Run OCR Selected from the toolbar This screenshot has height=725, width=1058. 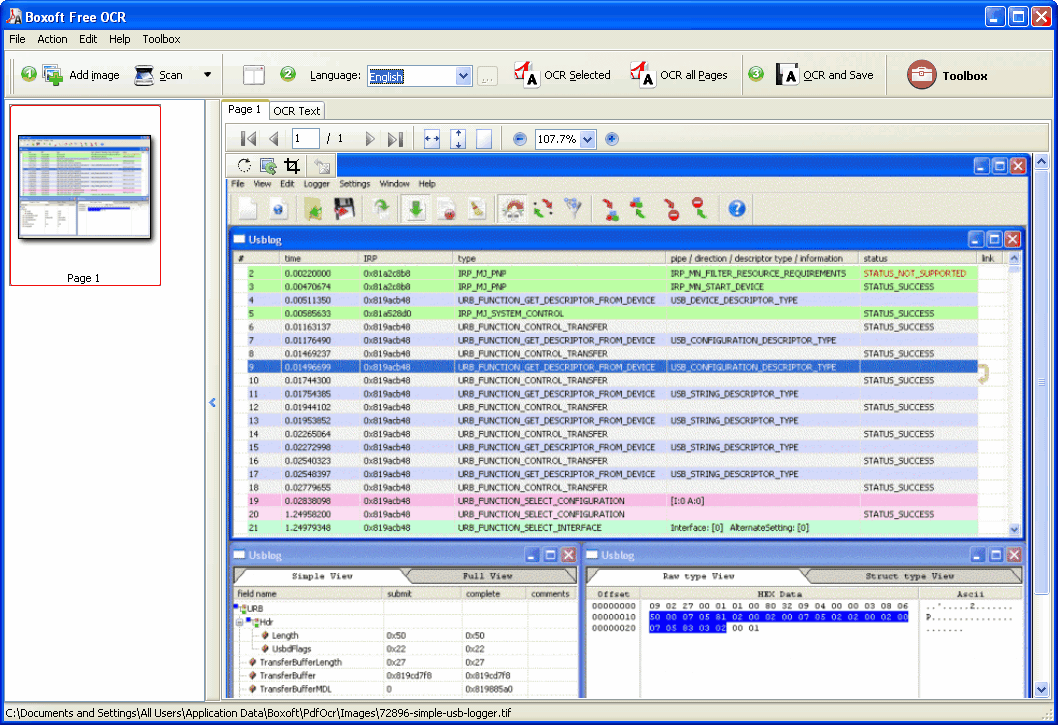pyautogui.click(x=553, y=74)
